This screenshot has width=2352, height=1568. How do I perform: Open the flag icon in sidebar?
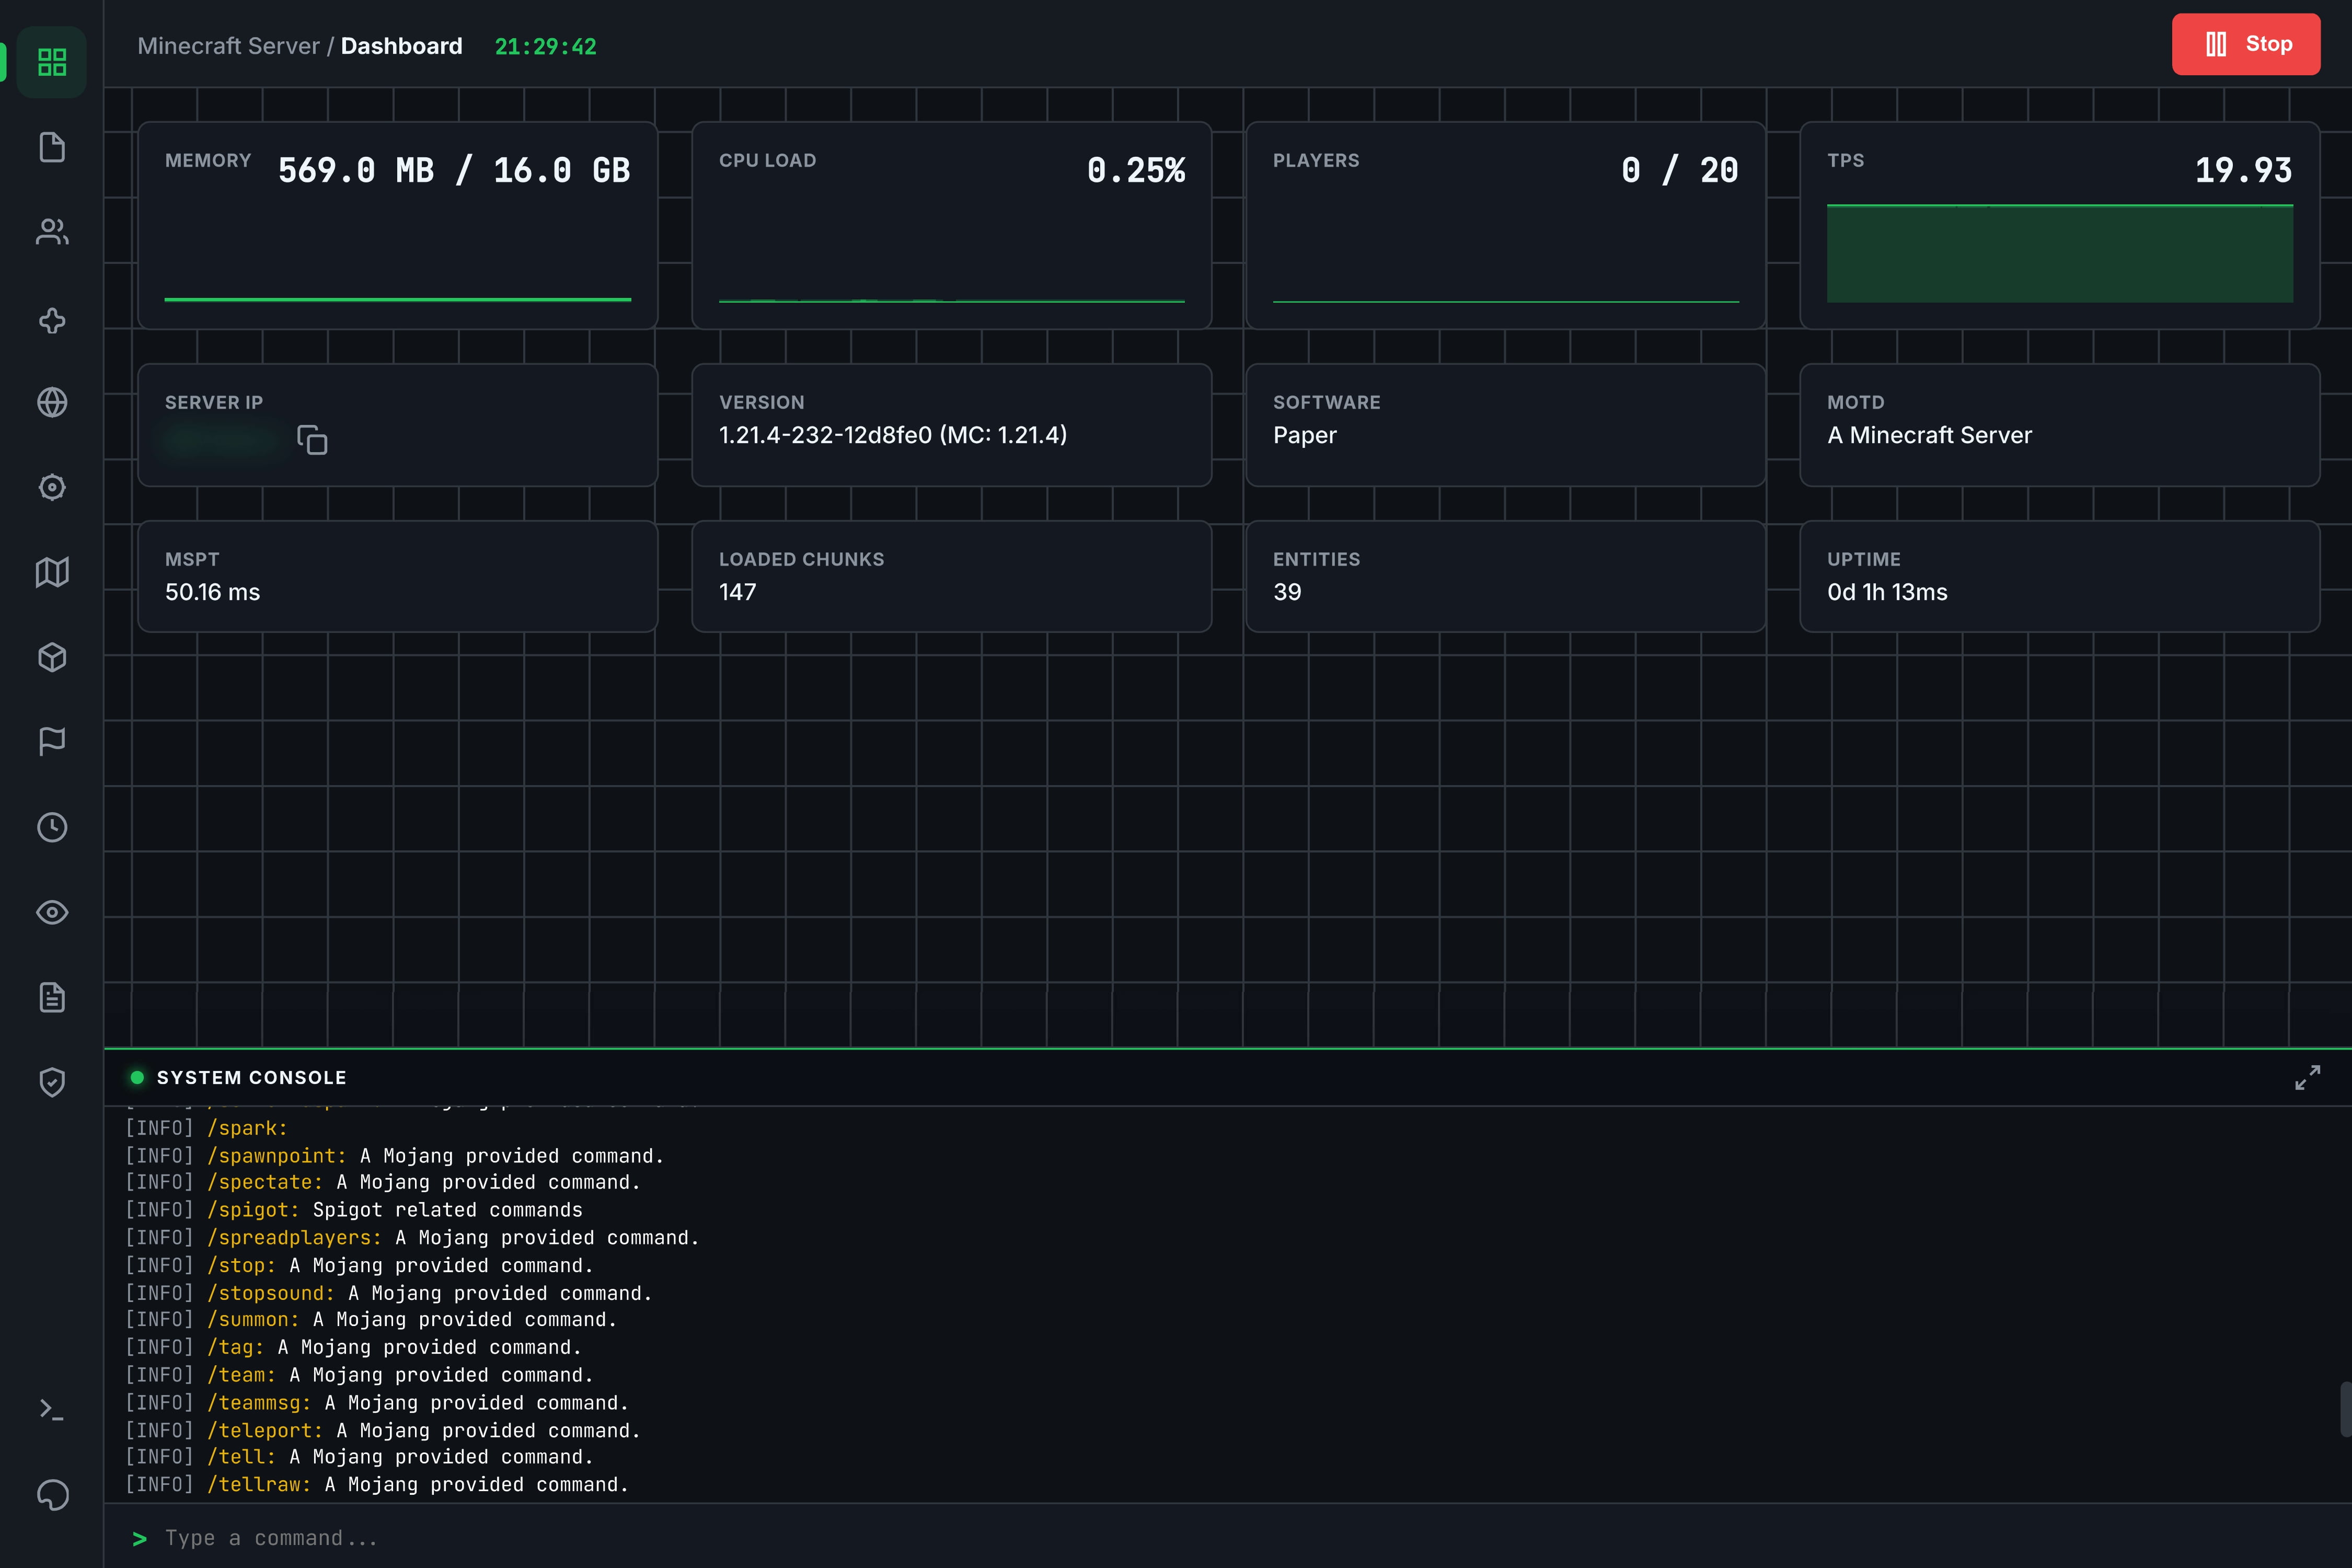[52, 741]
